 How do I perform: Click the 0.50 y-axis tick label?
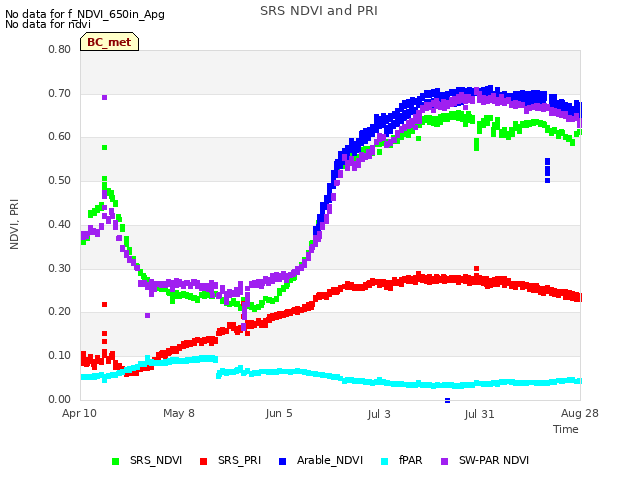(x=60, y=180)
